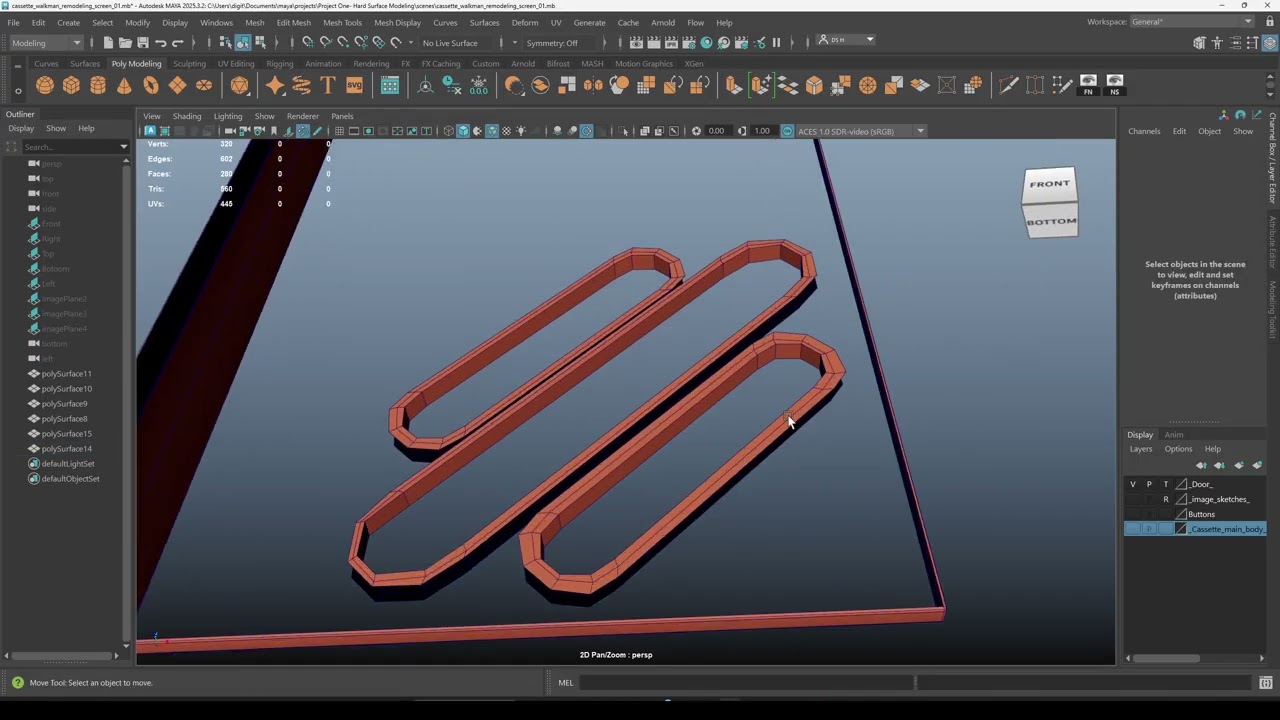Screen dimensions: 1280x720
Task: Click the New Scene icon
Action: [108, 42]
